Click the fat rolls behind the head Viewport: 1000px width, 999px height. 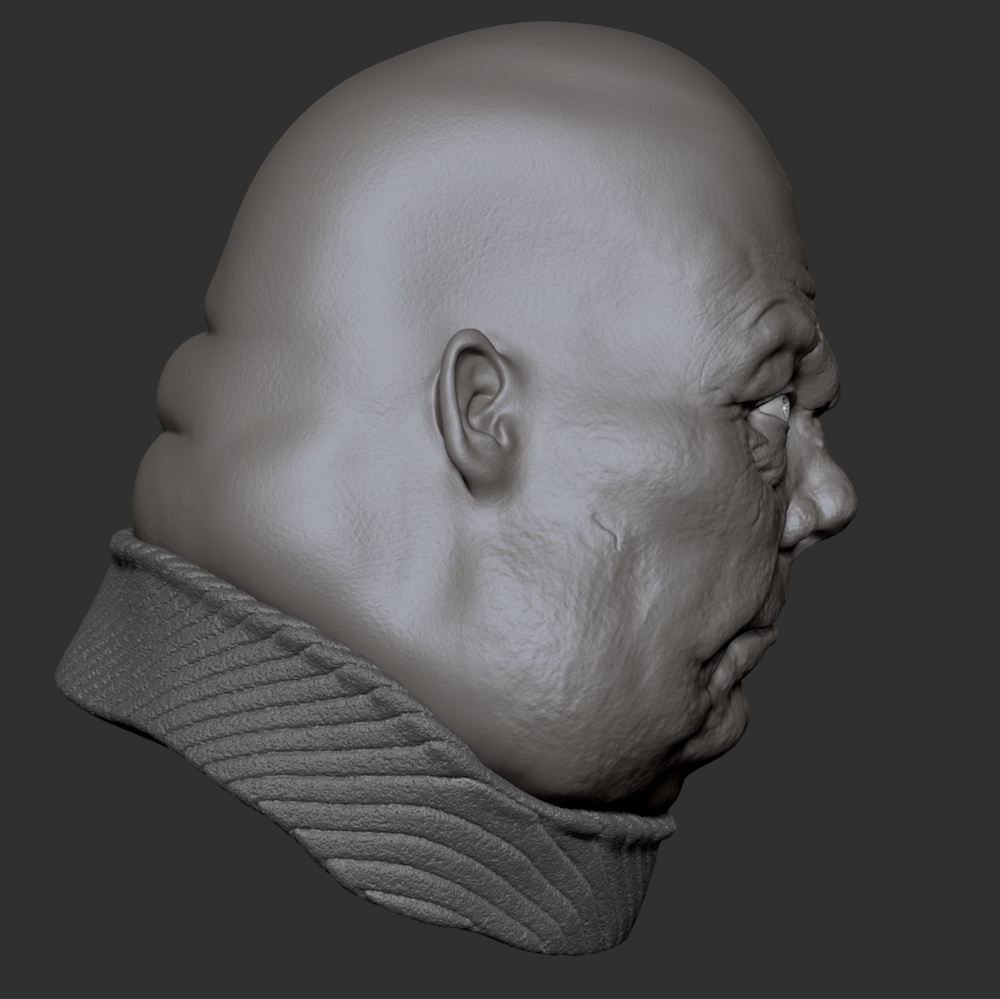click(185, 396)
